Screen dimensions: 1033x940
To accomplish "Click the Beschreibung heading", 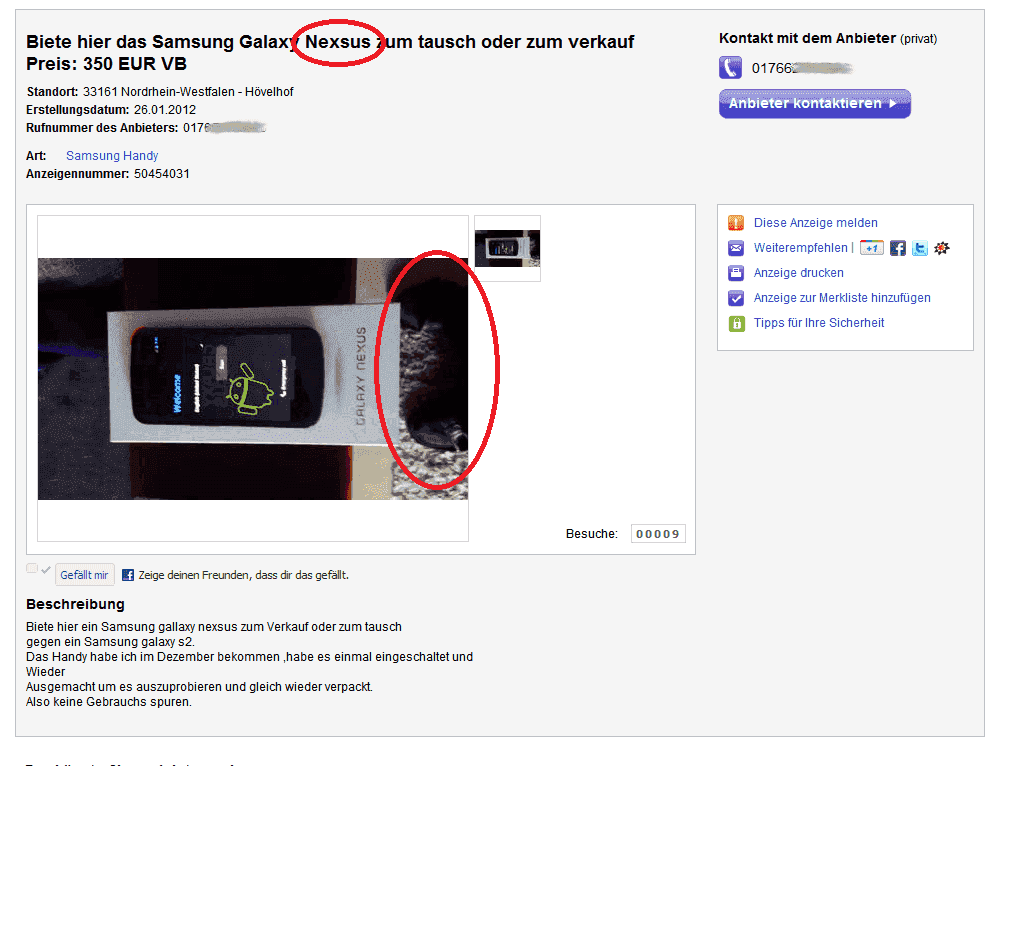I will pyautogui.click(x=75, y=604).
